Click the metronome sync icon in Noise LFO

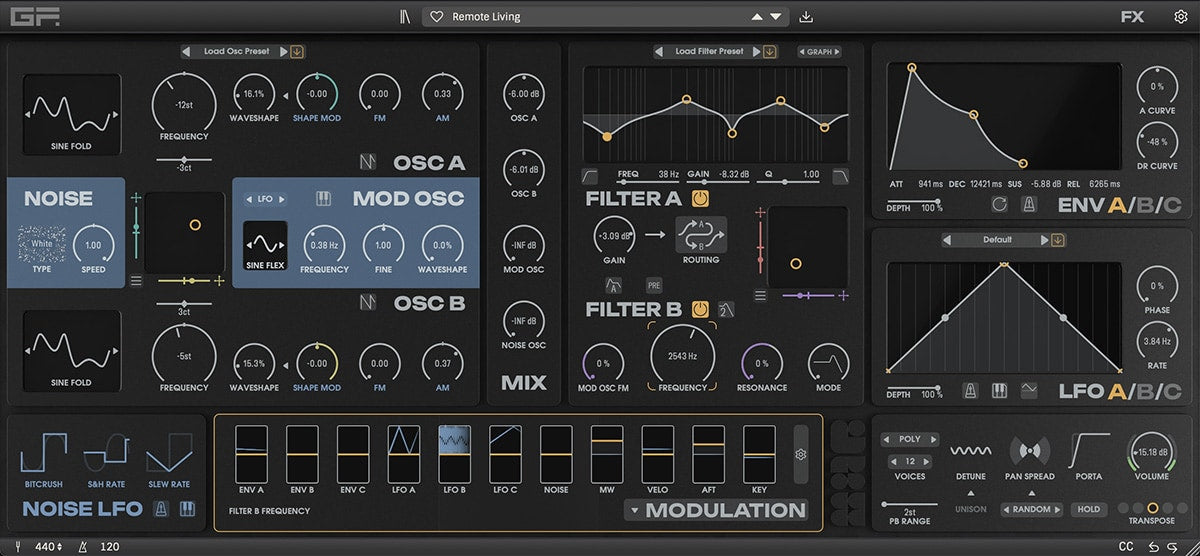[x=161, y=510]
